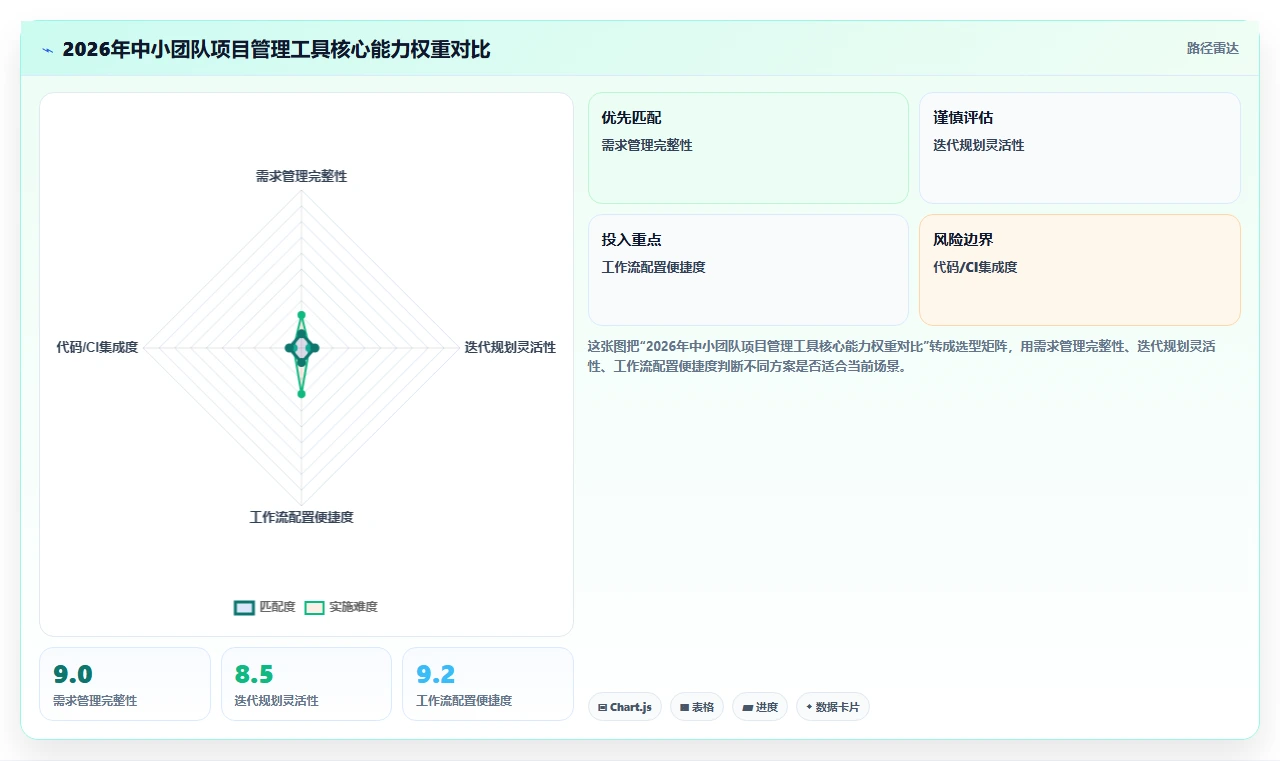Select the 进度 tag
Screen dimensions: 1280x761
coord(760,707)
